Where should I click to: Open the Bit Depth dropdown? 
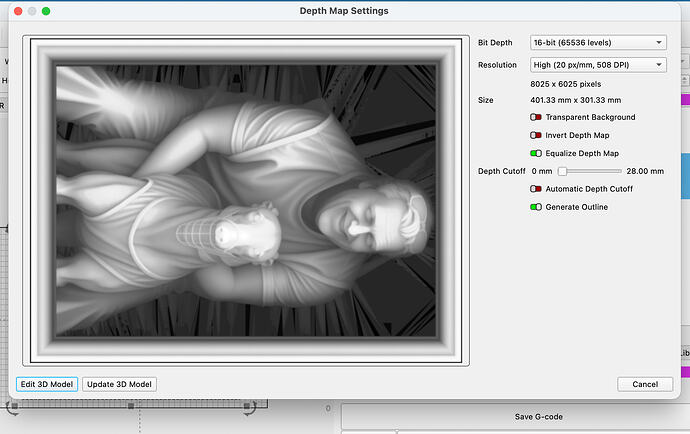click(598, 43)
